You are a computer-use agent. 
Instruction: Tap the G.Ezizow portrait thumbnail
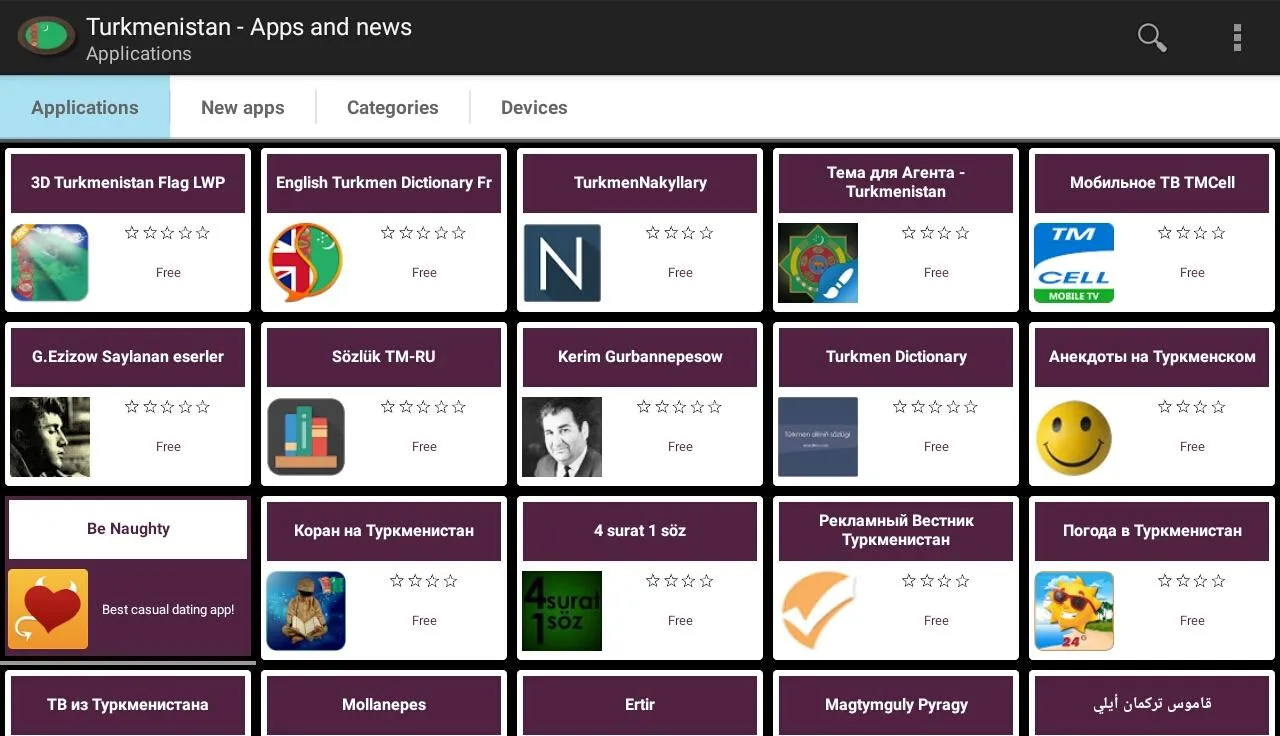[50, 437]
